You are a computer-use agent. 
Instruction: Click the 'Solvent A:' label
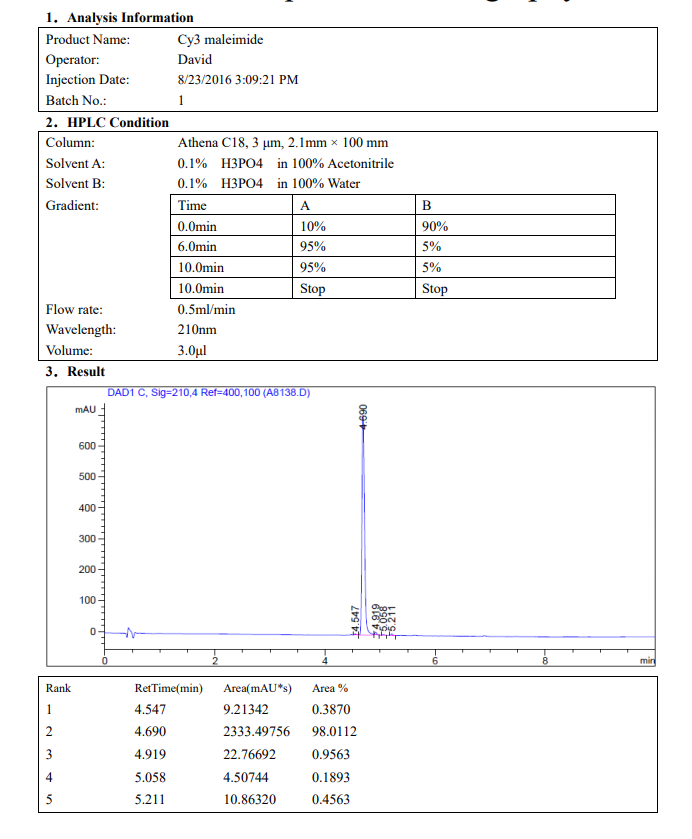click(x=75, y=163)
